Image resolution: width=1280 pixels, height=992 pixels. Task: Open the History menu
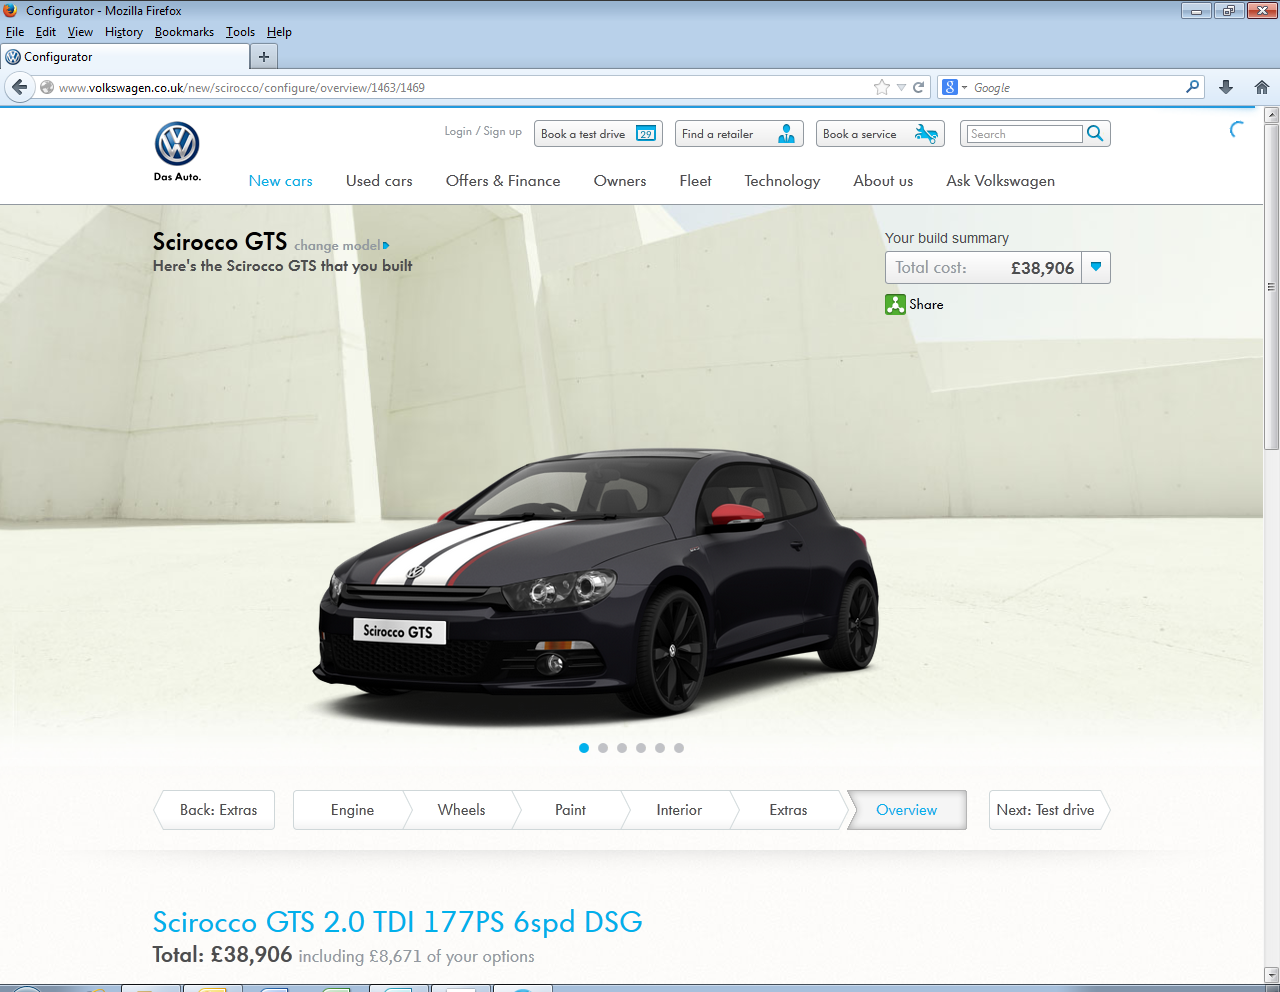point(124,32)
